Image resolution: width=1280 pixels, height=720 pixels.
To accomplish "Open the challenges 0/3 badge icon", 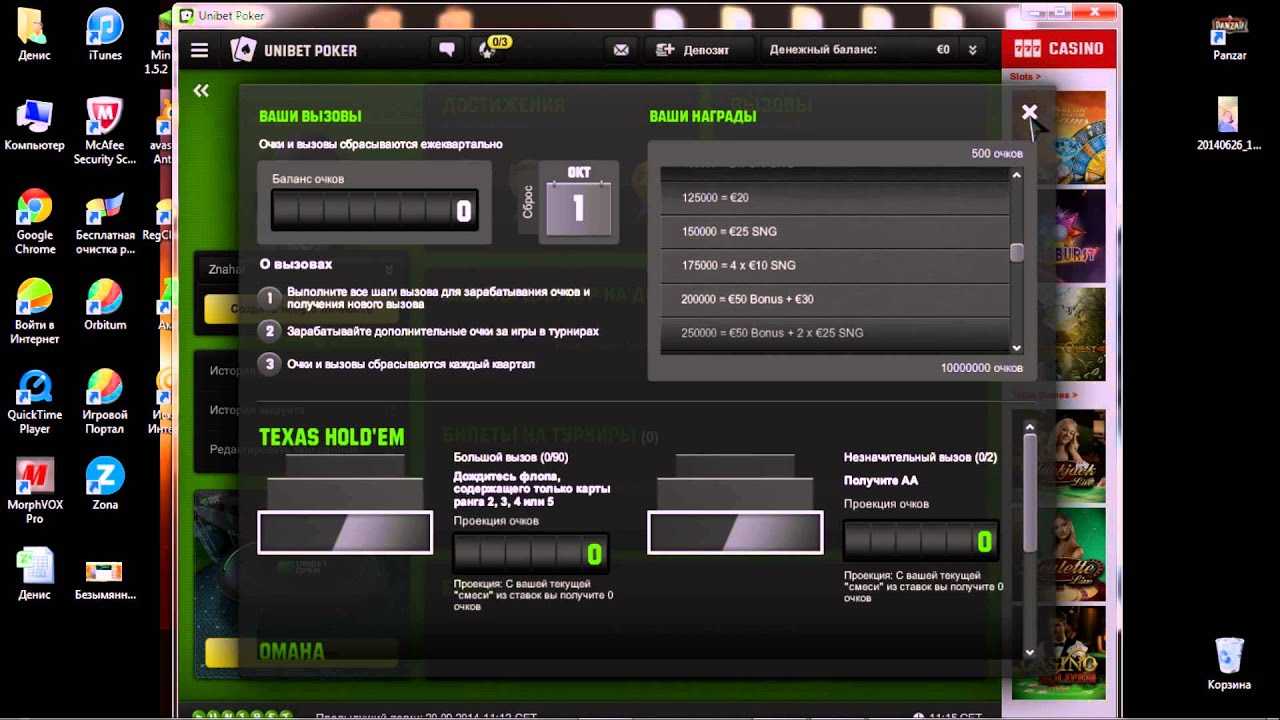I will (x=494, y=48).
